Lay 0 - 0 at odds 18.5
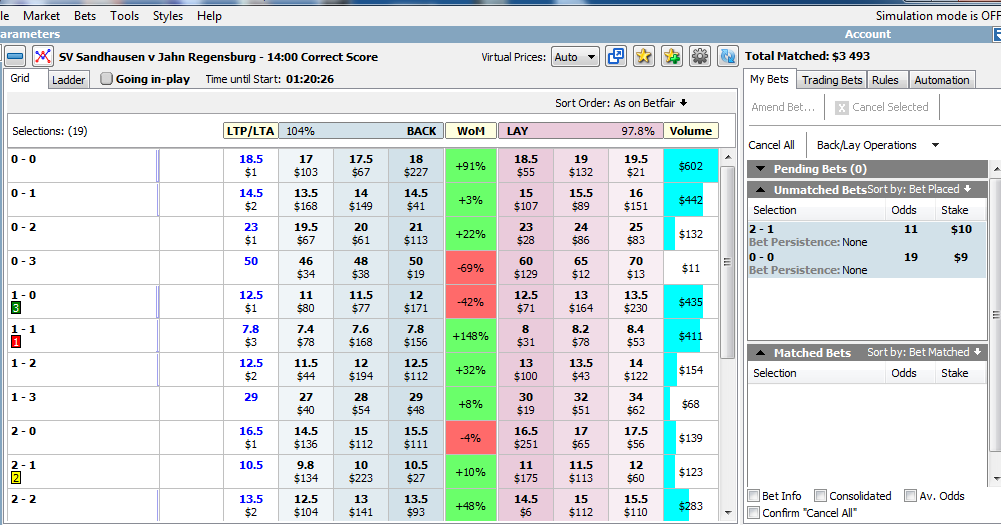Viewport: 1001px width, 525px height. click(x=525, y=165)
